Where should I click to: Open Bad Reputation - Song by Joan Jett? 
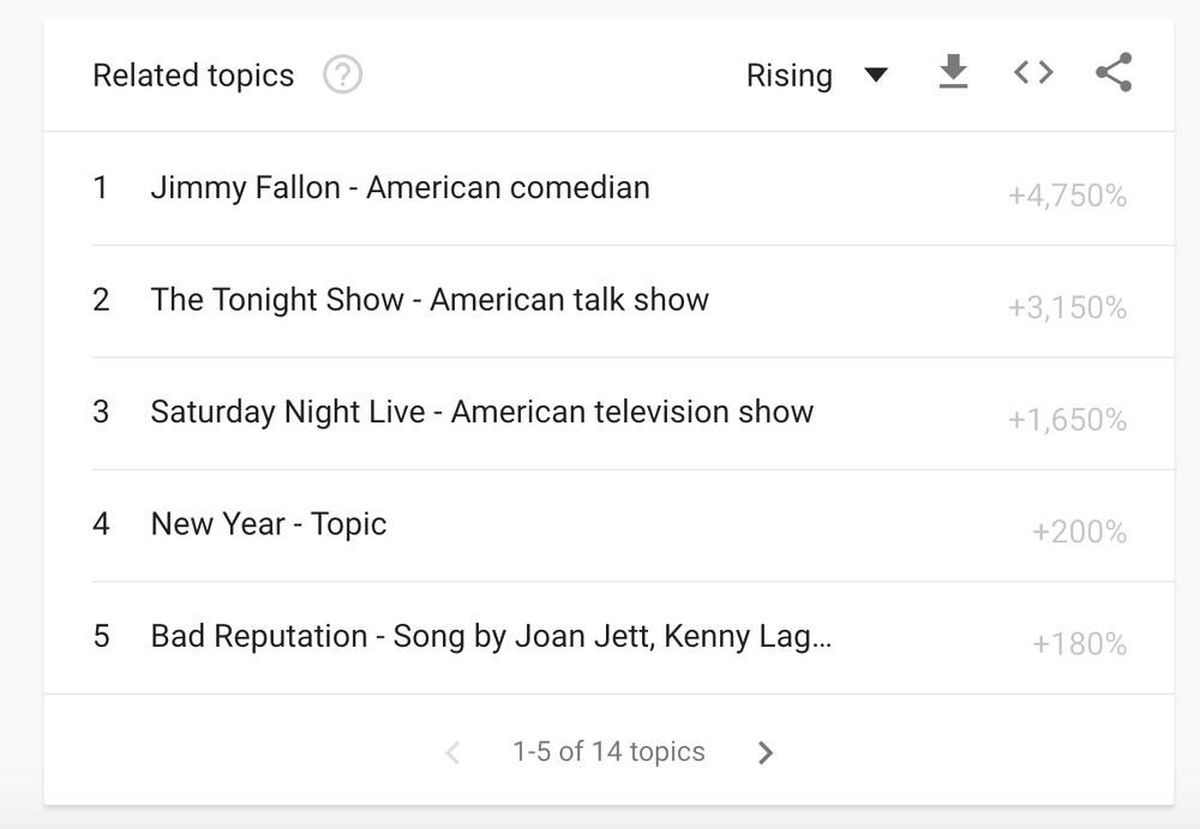pyautogui.click(x=490, y=636)
